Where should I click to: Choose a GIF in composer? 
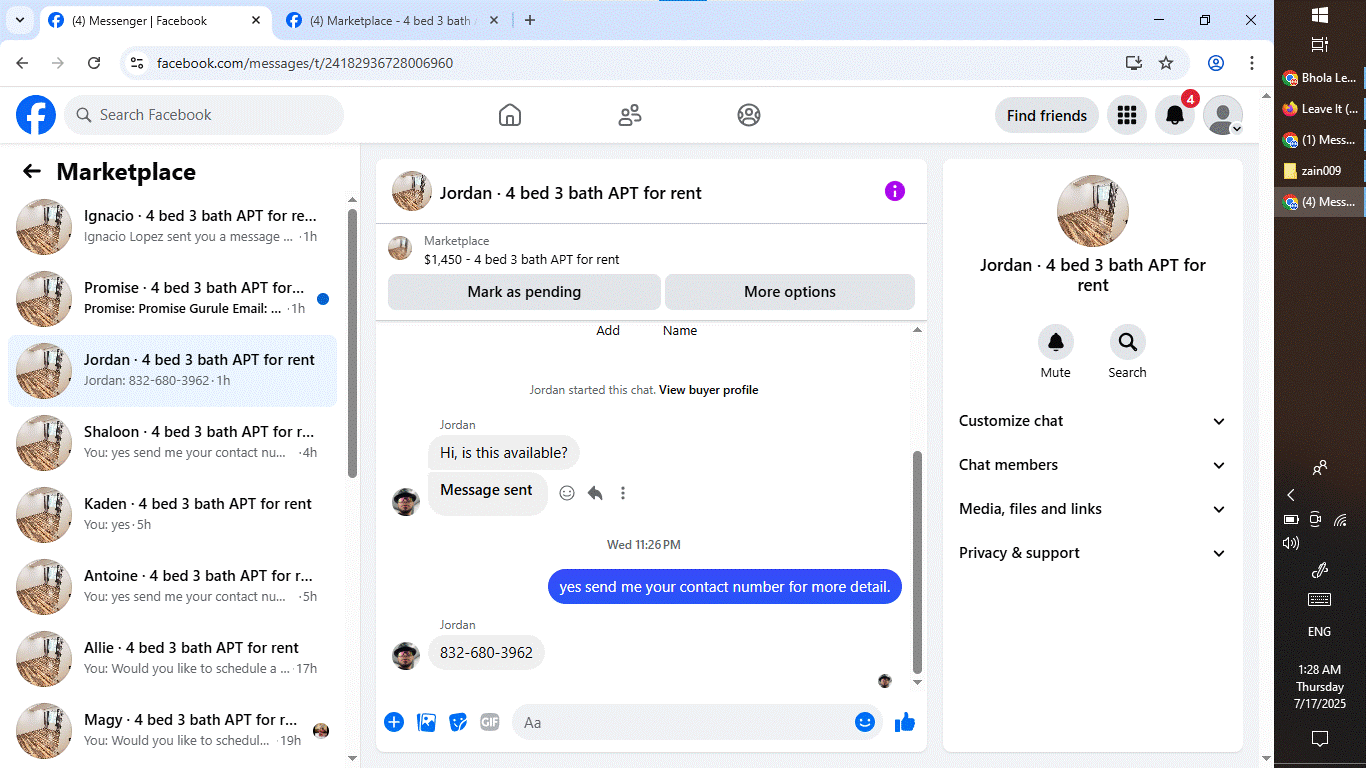click(x=489, y=722)
